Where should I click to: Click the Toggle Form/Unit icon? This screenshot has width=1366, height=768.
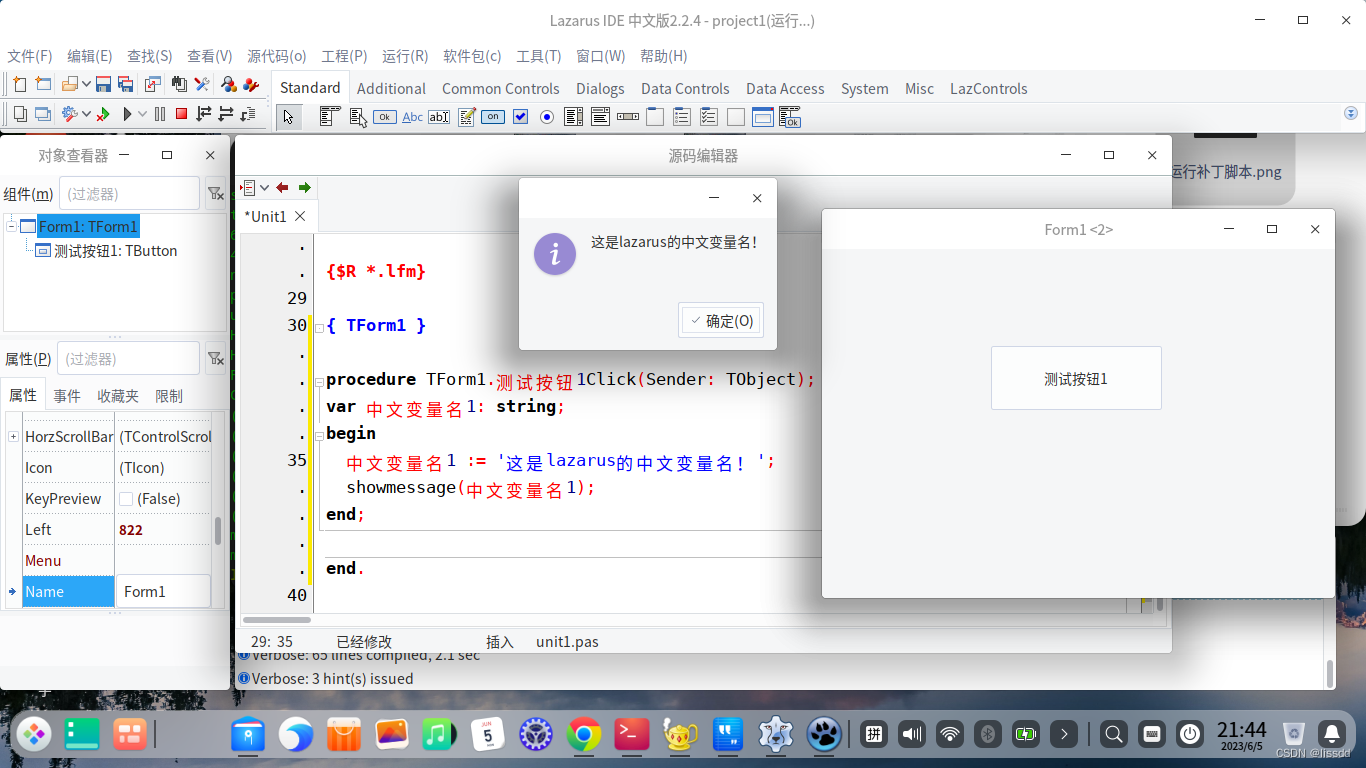pos(153,85)
